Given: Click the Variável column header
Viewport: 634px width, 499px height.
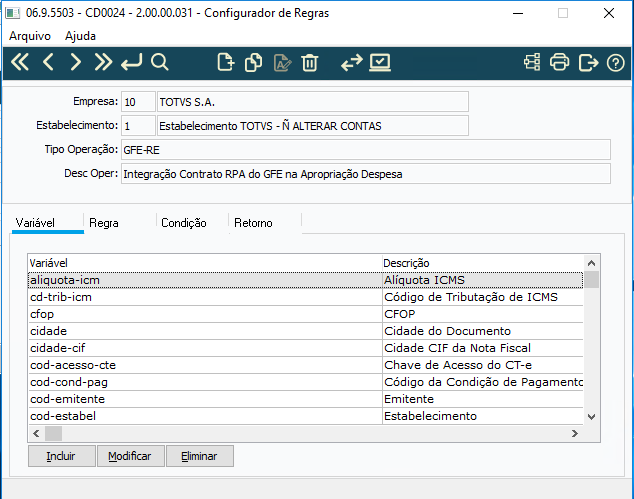Looking at the screenshot, I should [x=205, y=263].
